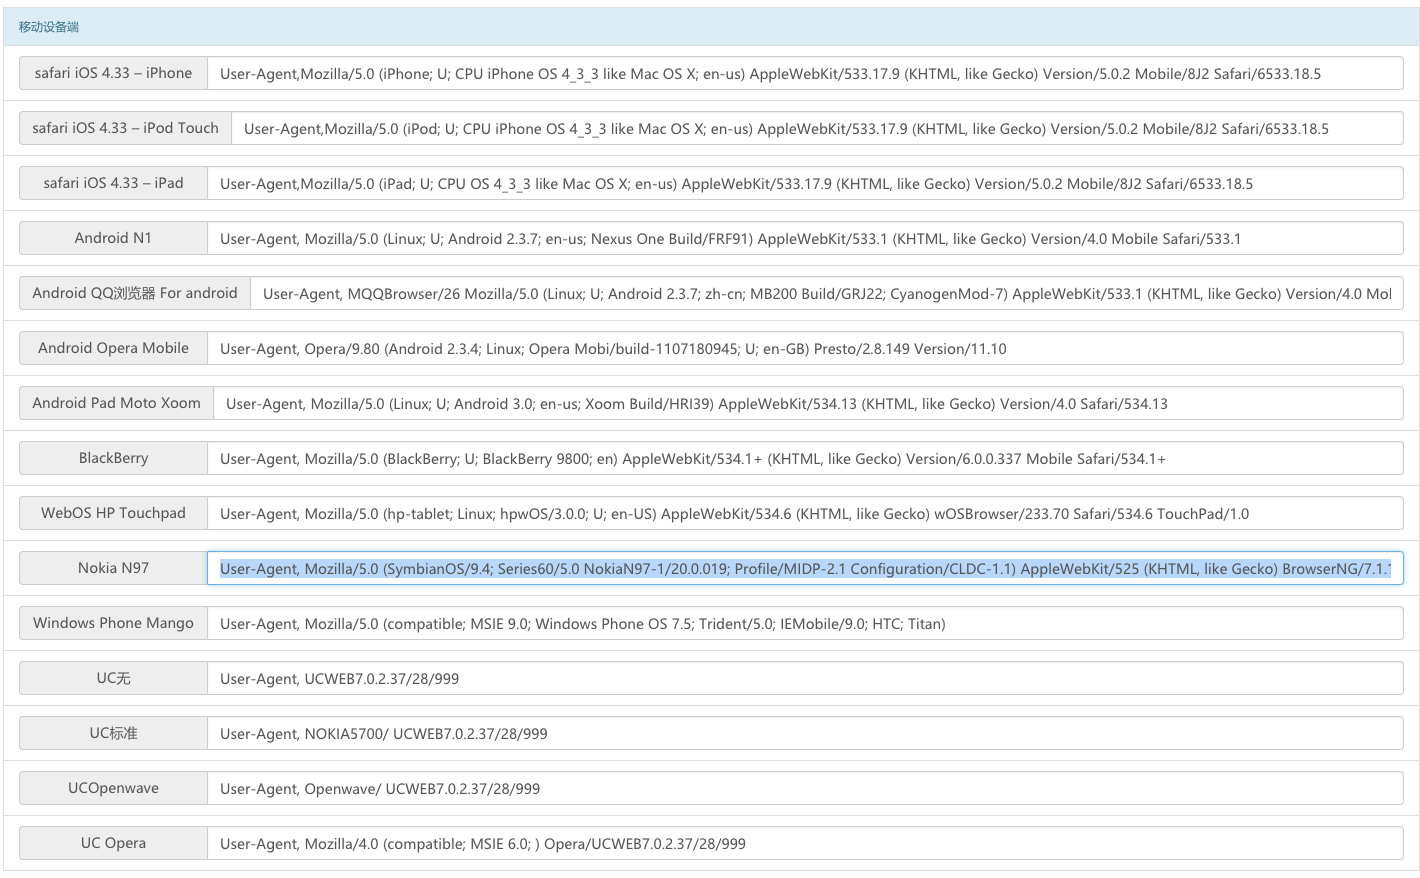Focus the UC标准 user-agent input
Screen dimensions: 1420x878
(804, 733)
